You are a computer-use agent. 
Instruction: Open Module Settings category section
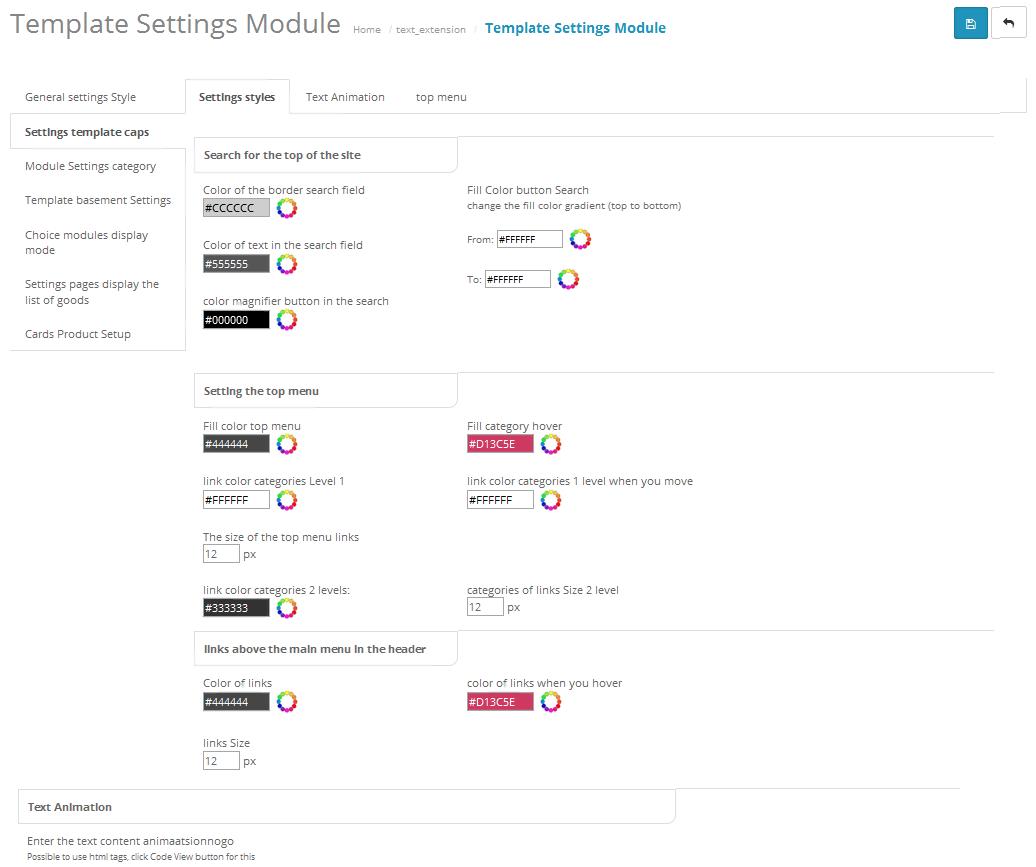pyautogui.click(x=91, y=166)
